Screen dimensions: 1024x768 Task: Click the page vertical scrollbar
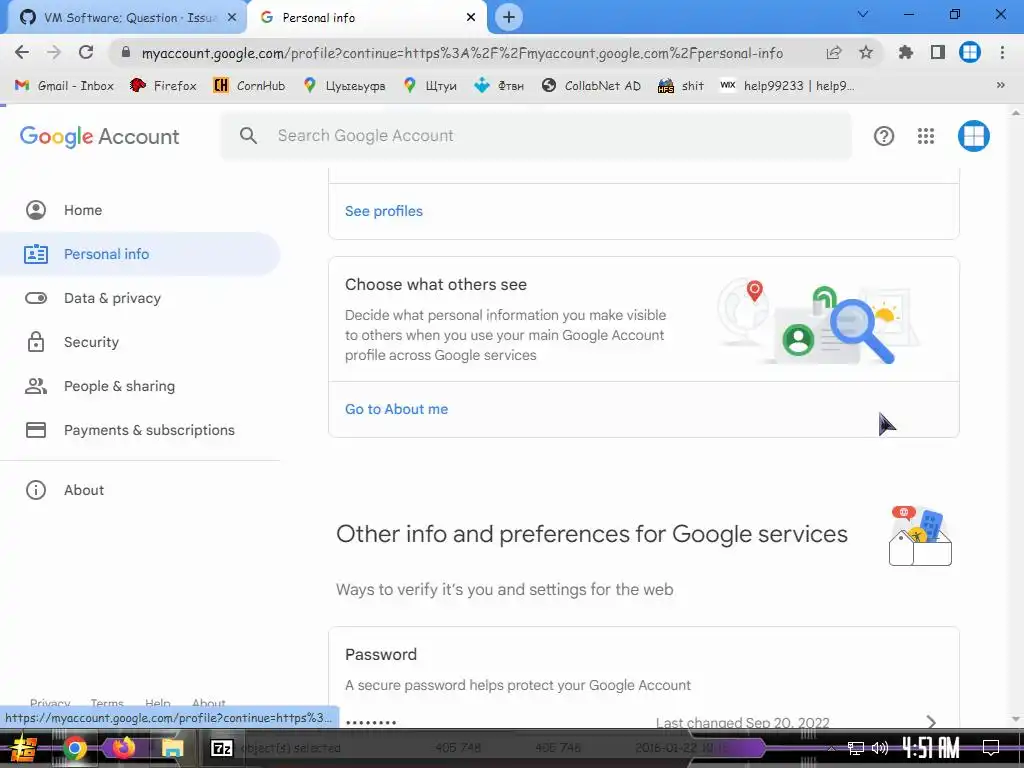pos(1016,415)
